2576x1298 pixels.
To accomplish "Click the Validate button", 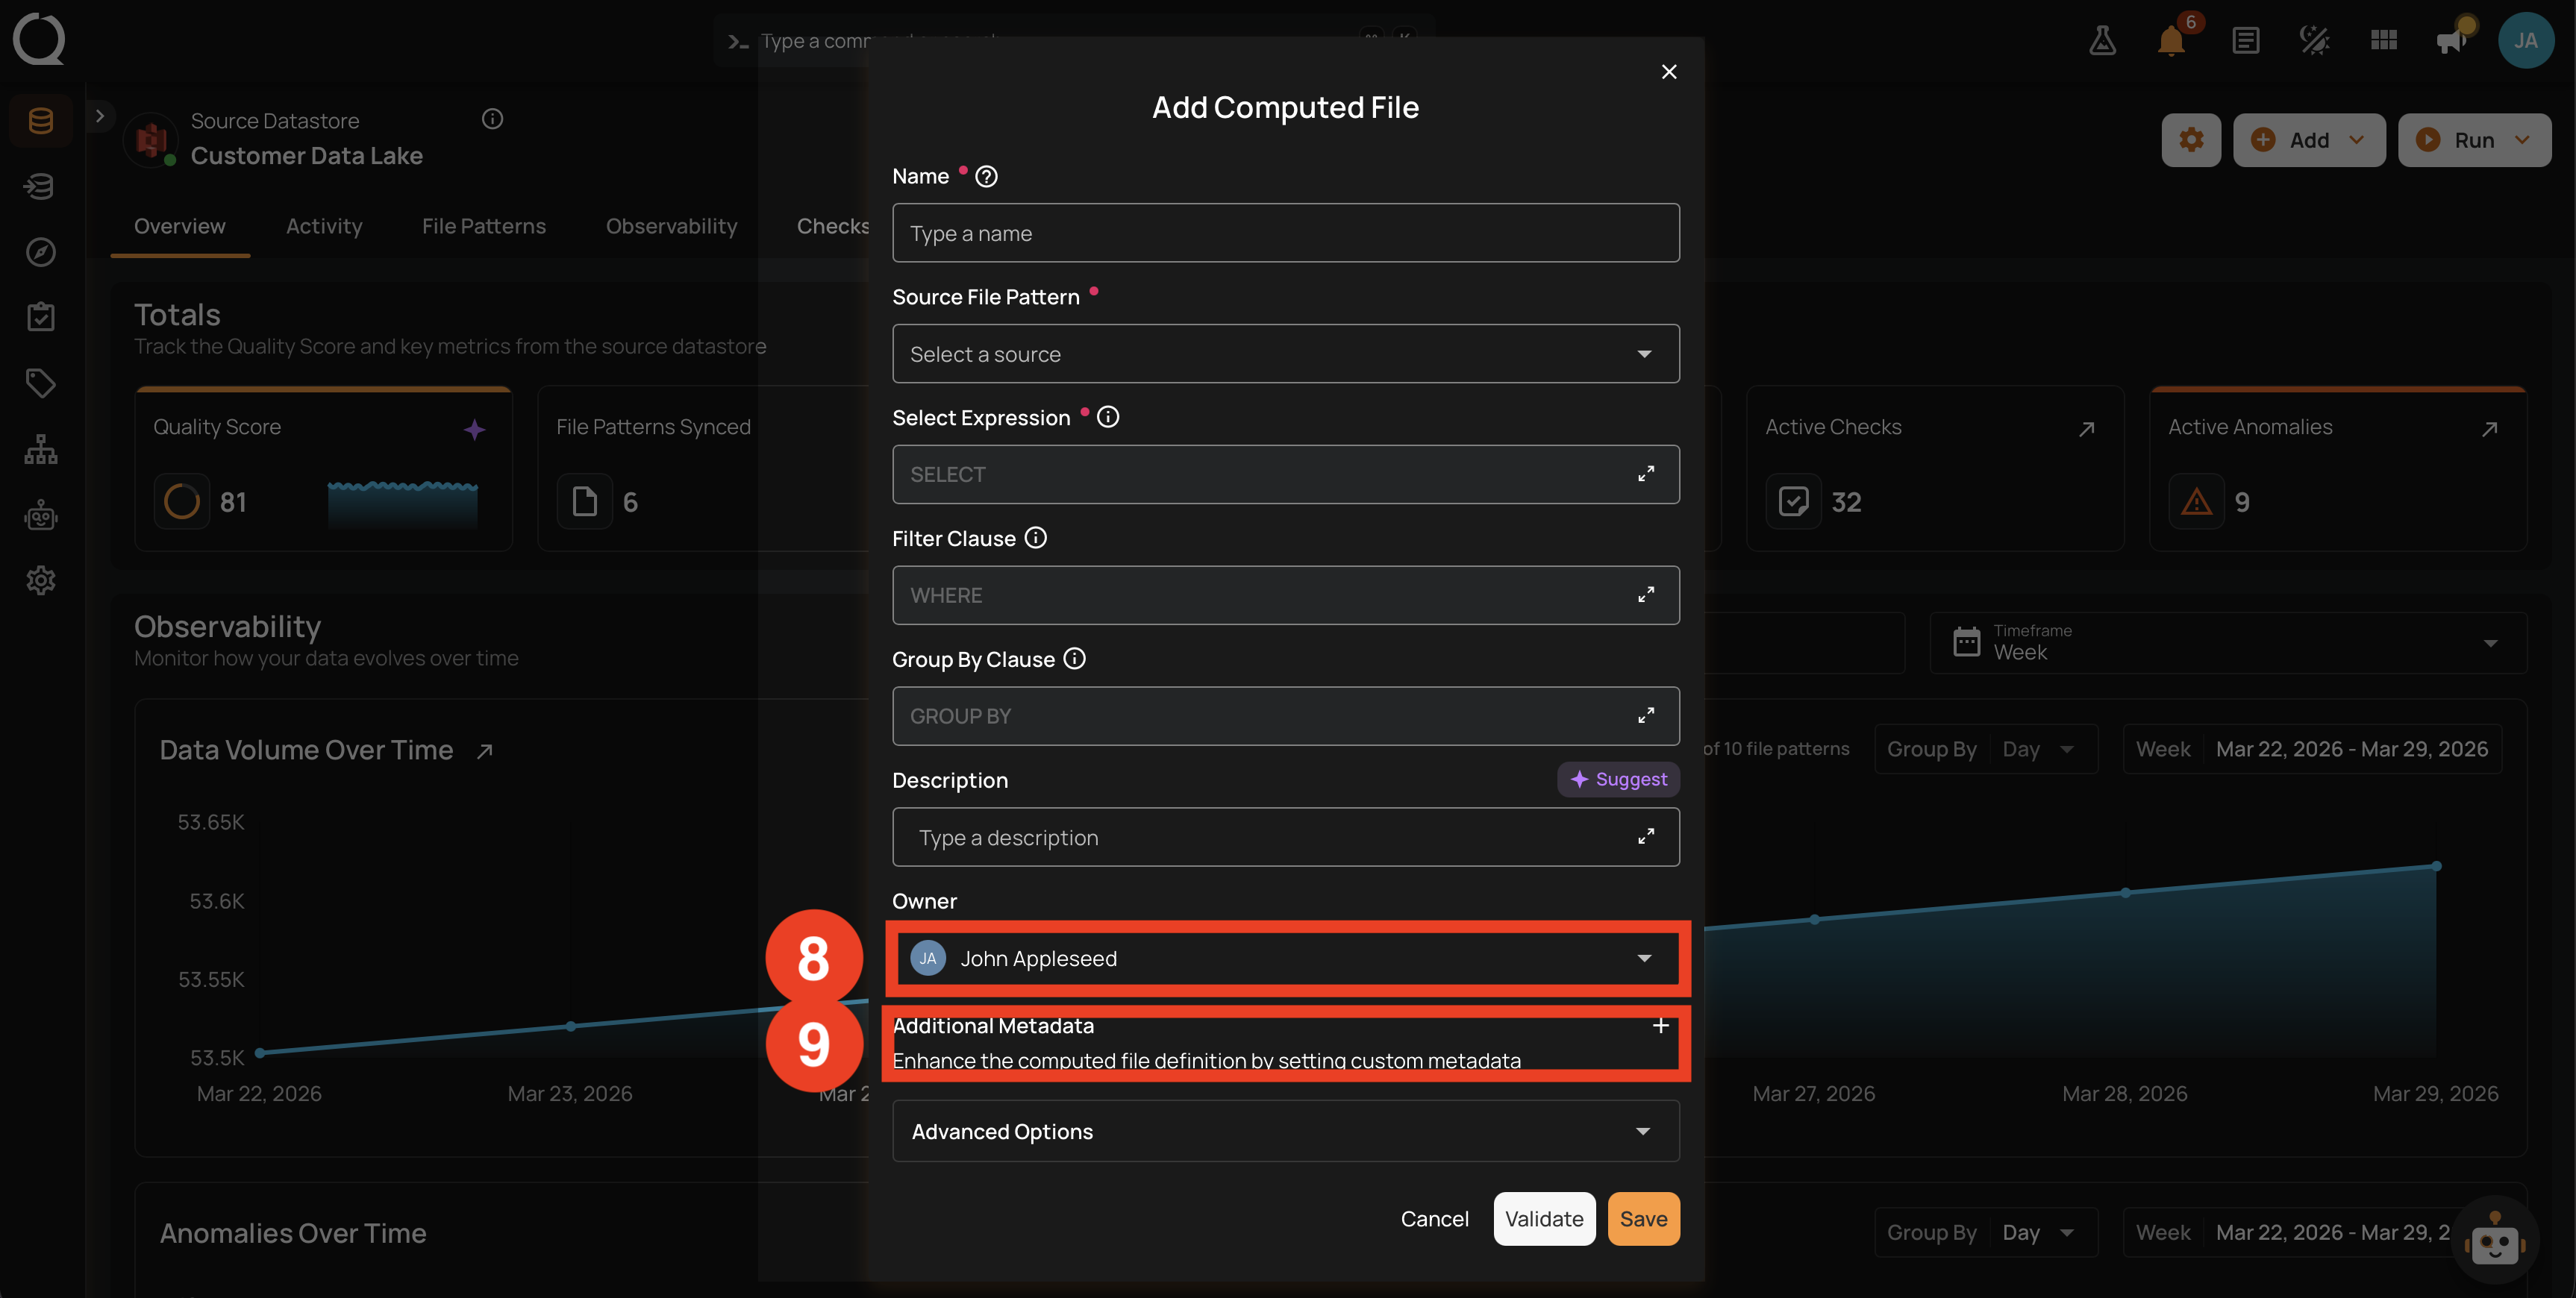I will pos(1544,1219).
